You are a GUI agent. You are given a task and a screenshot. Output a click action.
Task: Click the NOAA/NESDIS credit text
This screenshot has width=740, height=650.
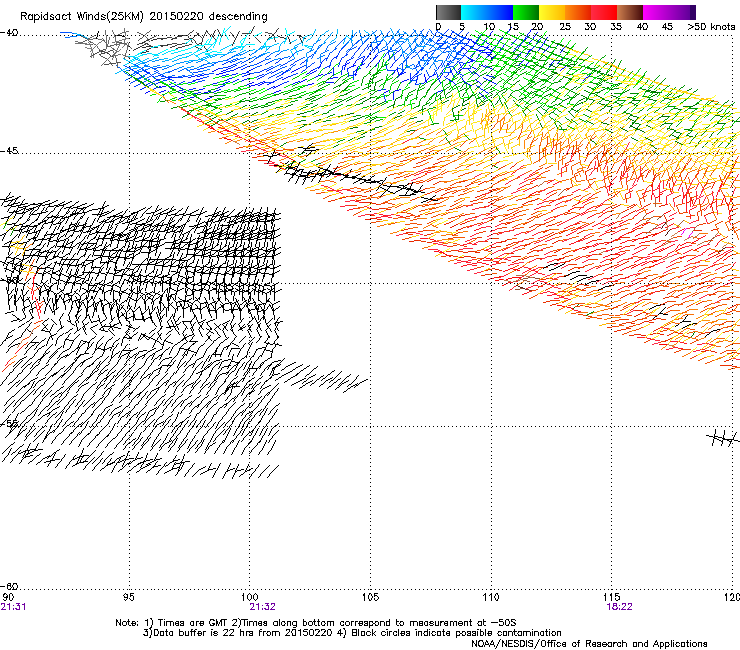pyautogui.click(x=589, y=644)
